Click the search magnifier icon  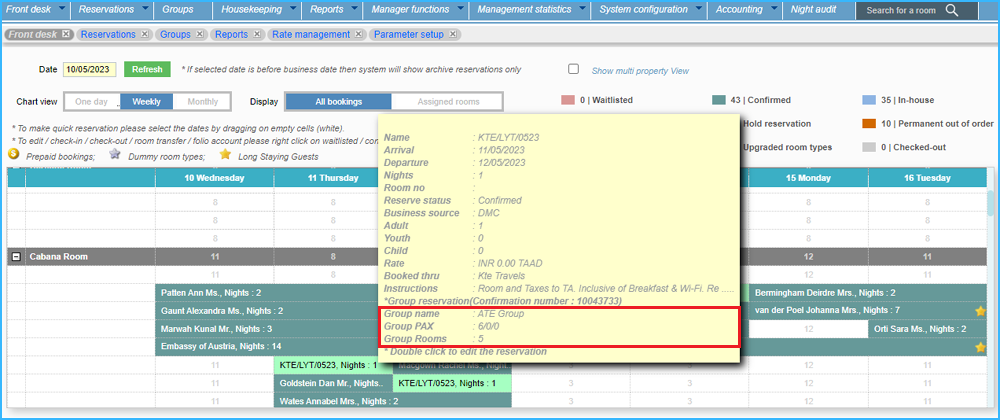click(x=952, y=11)
